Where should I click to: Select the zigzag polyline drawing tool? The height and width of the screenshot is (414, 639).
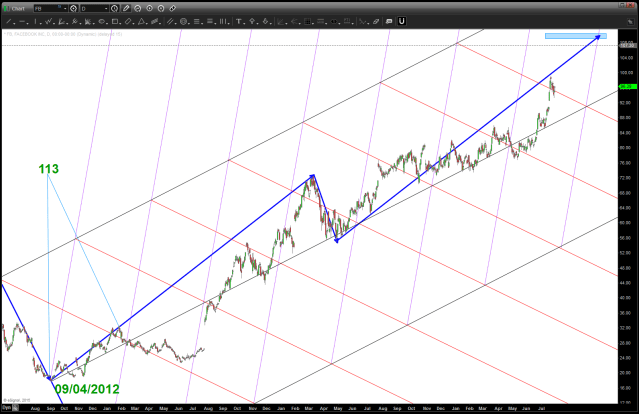point(48,21)
